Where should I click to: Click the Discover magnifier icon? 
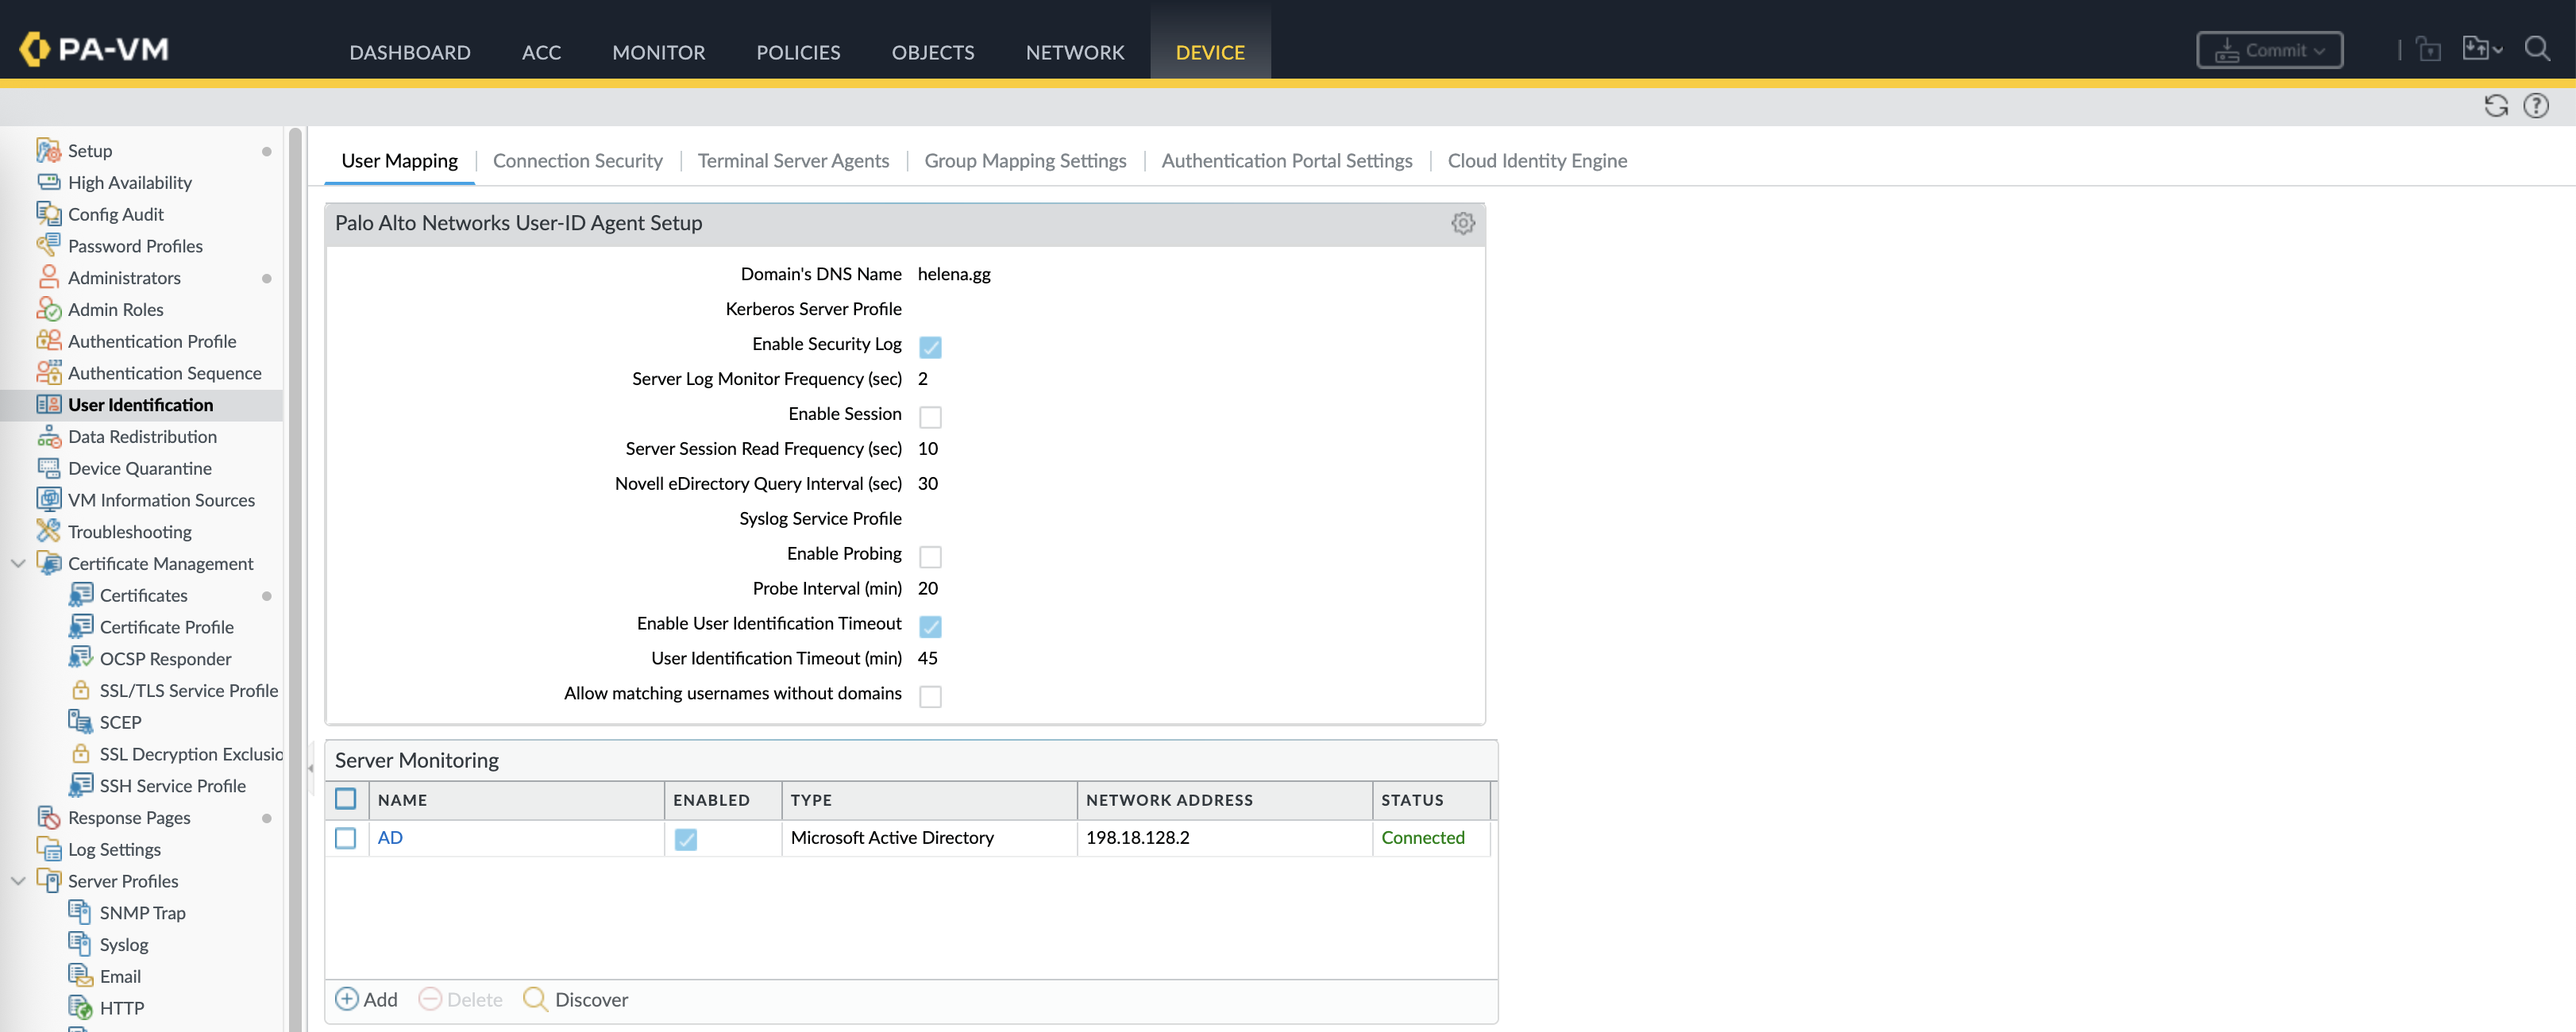[535, 999]
